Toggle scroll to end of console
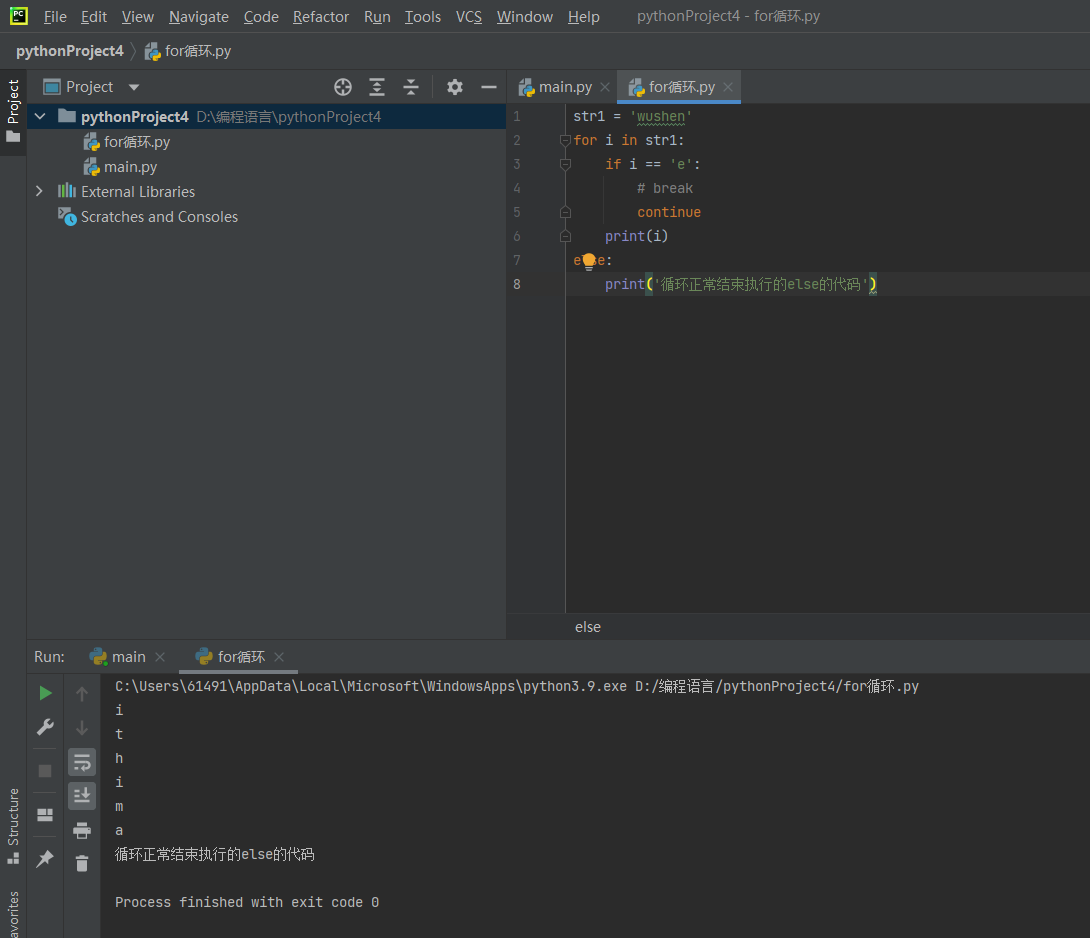 [82, 795]
